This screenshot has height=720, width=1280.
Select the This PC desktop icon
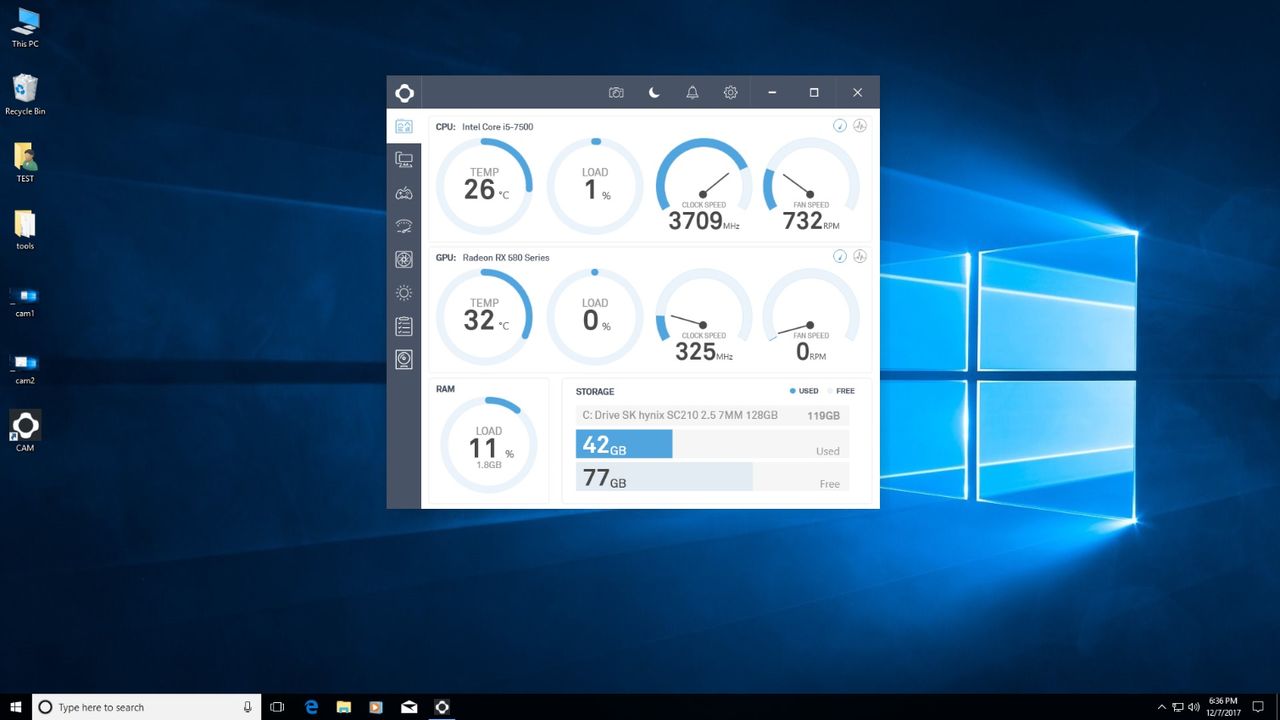25,28
